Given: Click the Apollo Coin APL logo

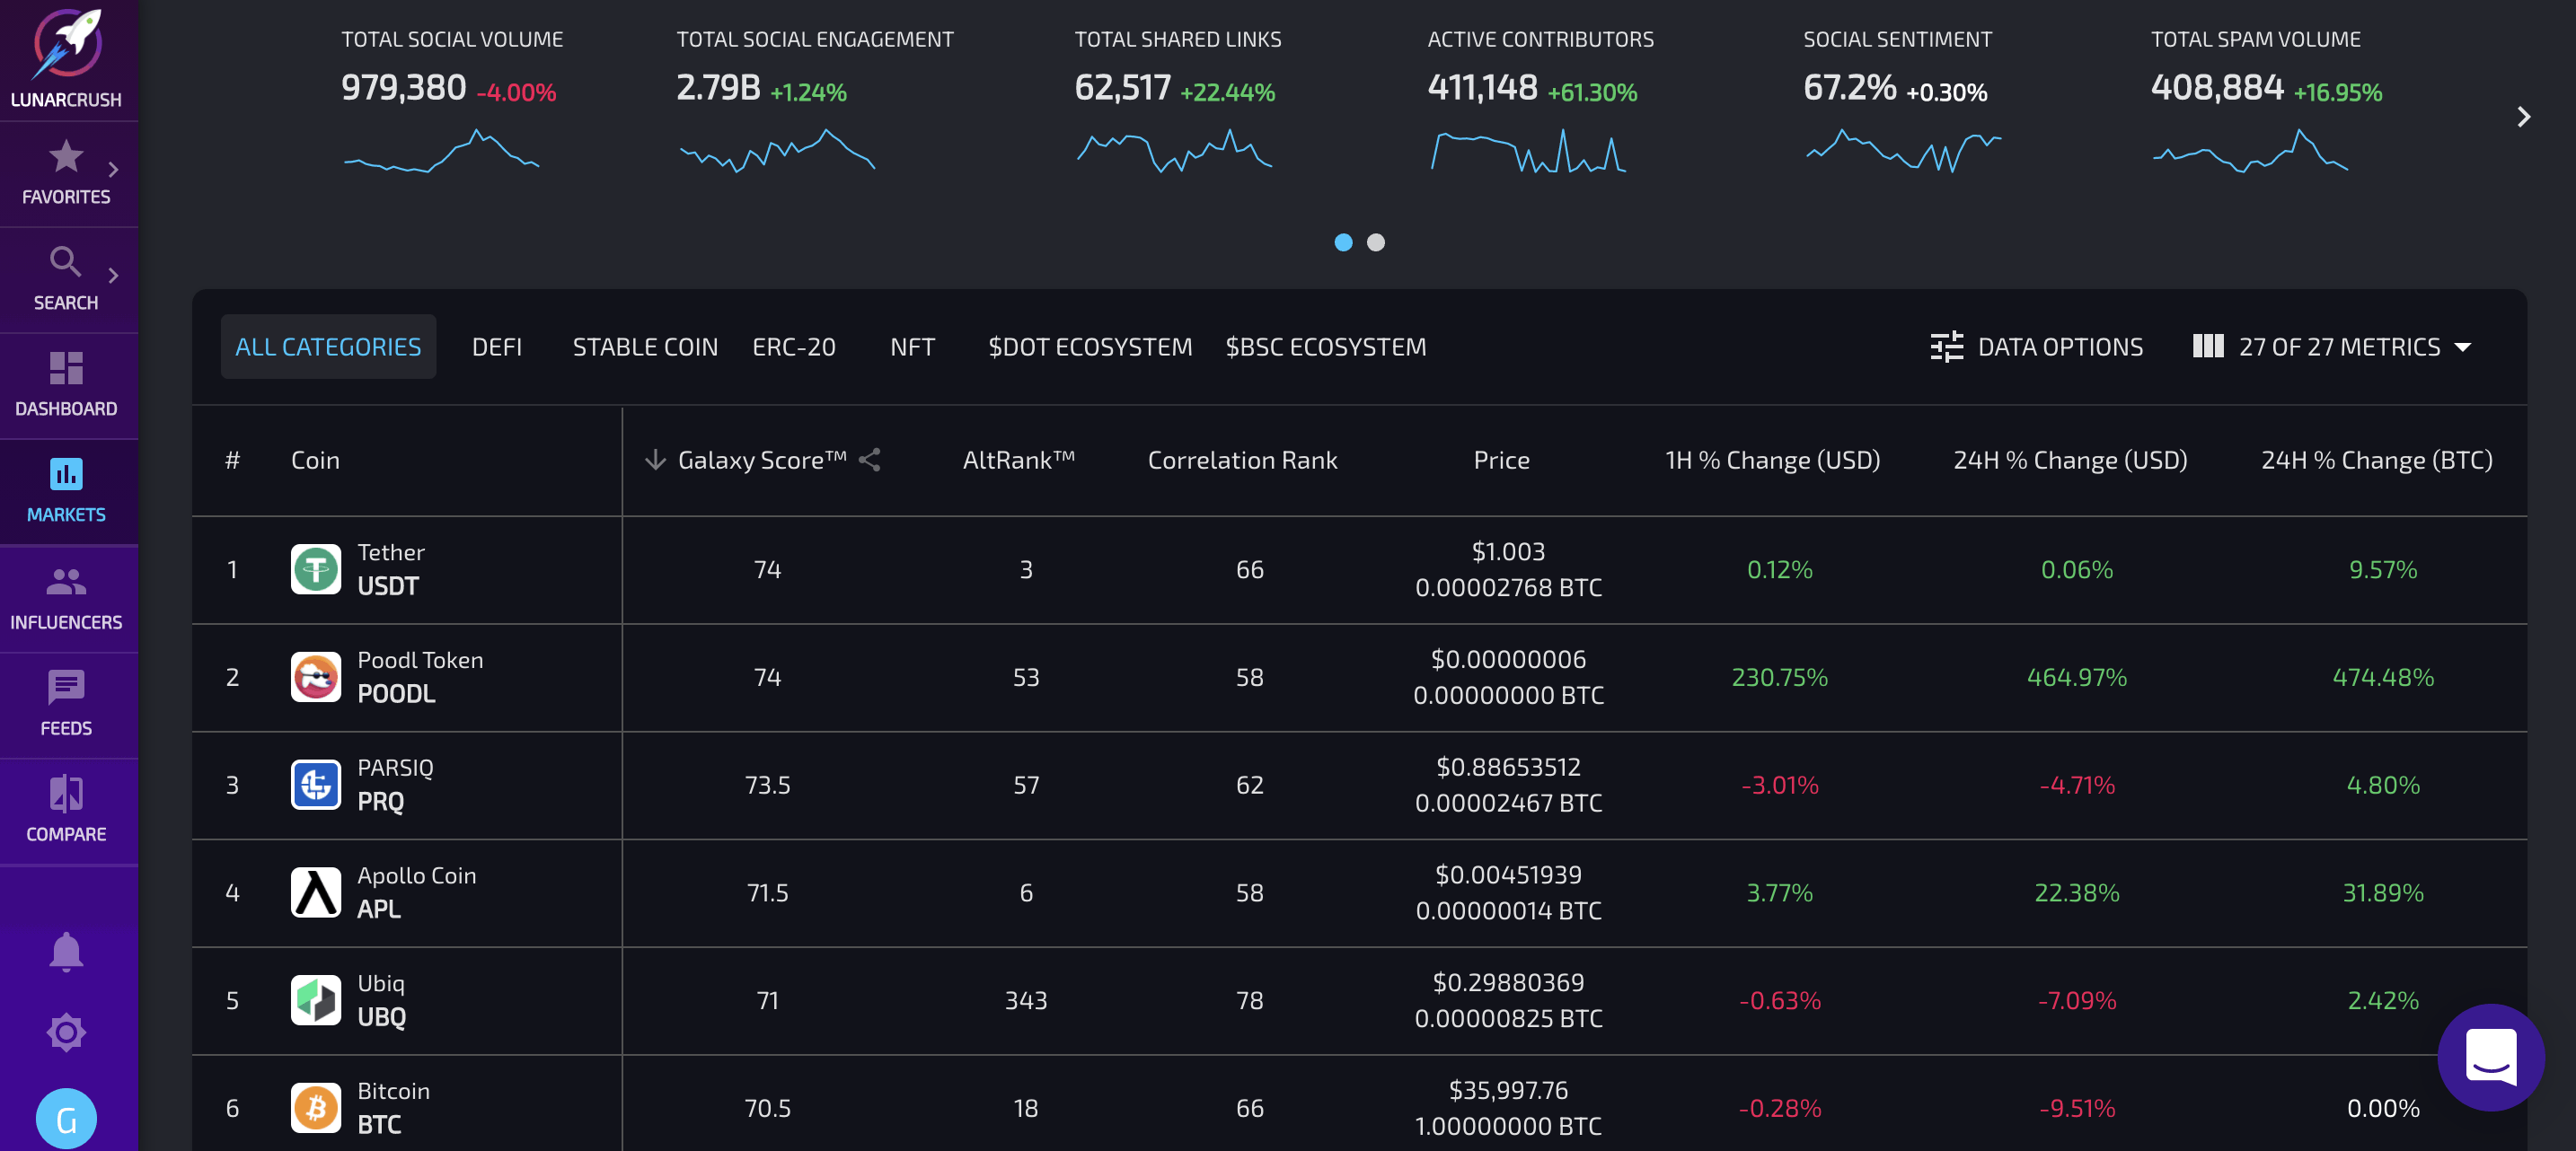Looking at the screenshot, I should [x=316, y=893].
